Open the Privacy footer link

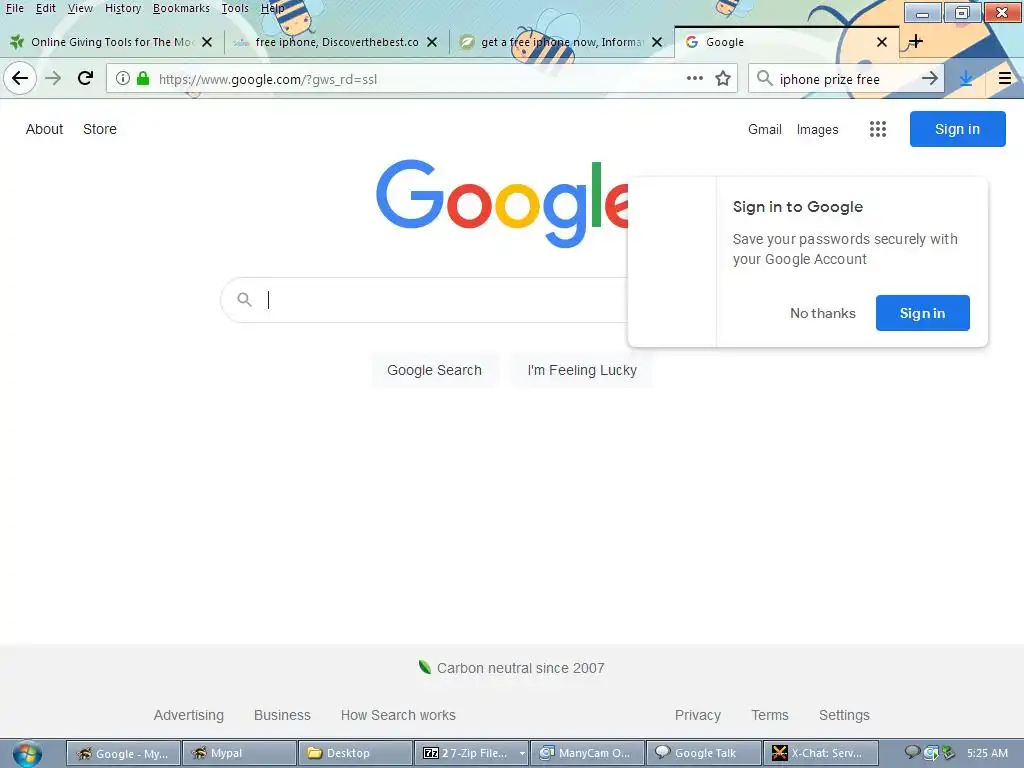pyautogui.click(x=697, y=715)
